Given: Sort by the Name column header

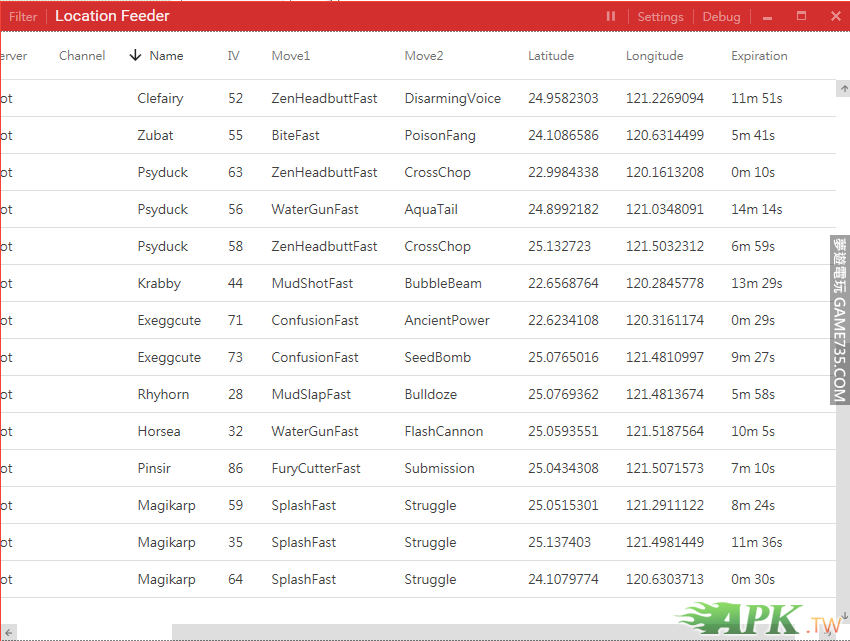Looking at the screenshot, I should click(166, 55).
